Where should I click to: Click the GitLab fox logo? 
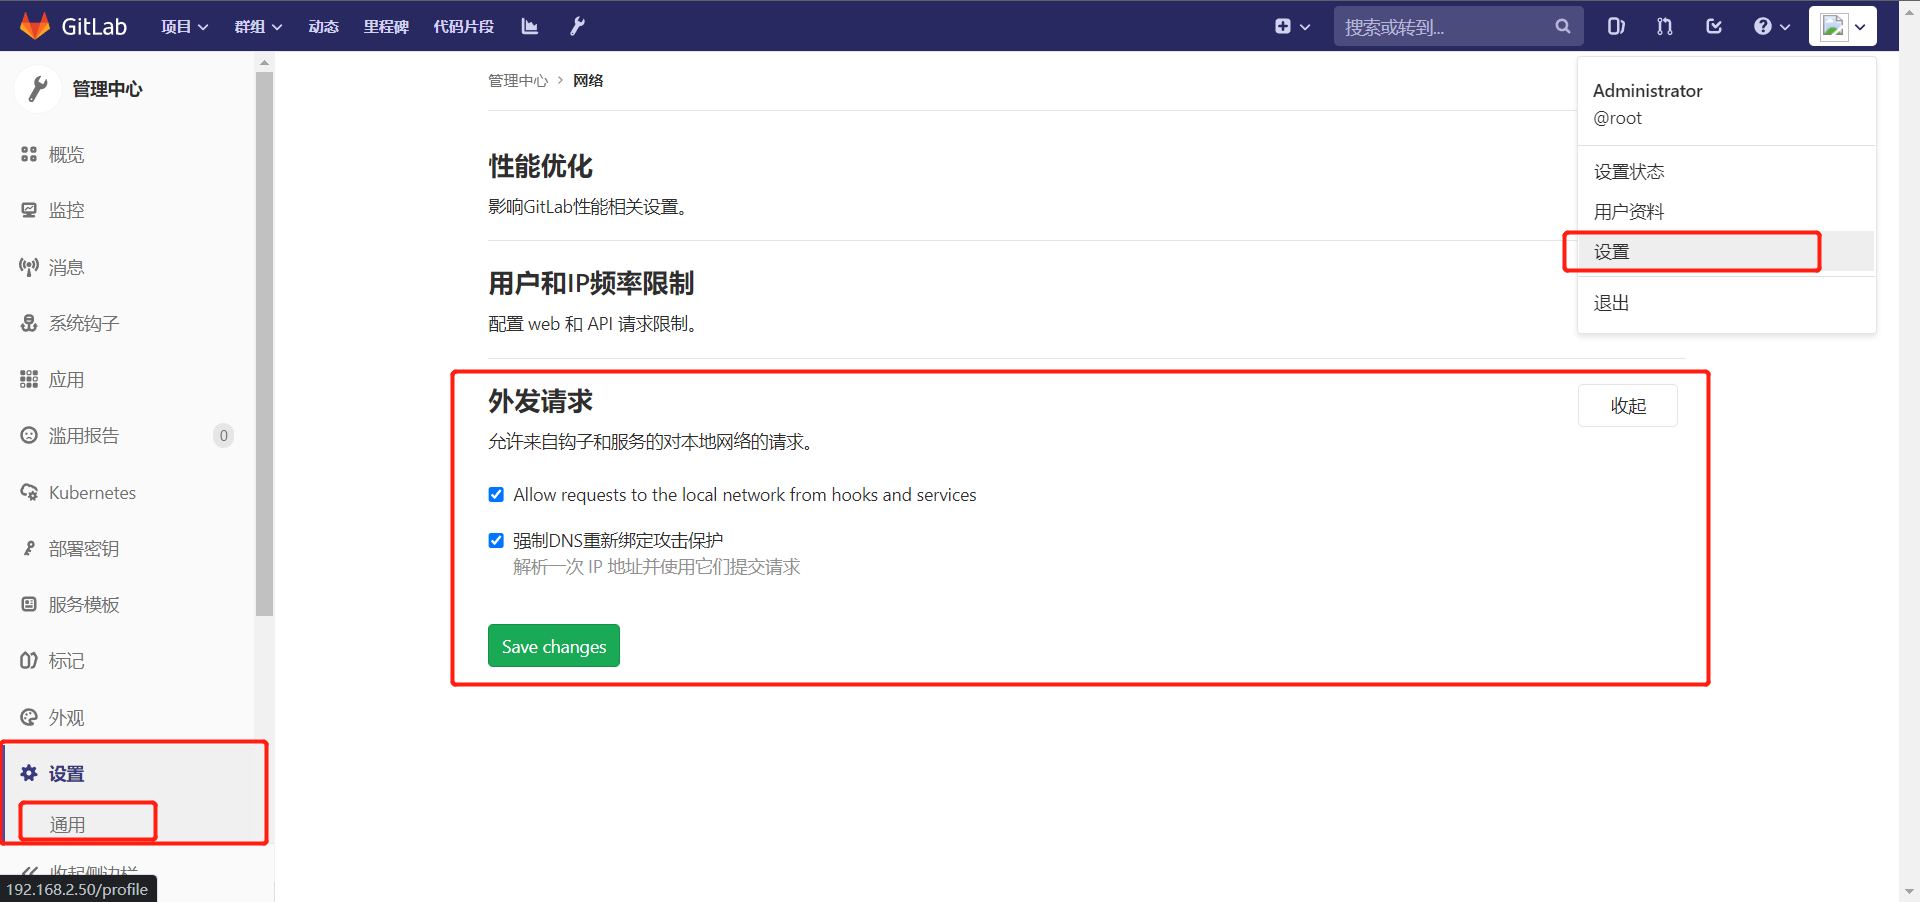coord(35,26)
